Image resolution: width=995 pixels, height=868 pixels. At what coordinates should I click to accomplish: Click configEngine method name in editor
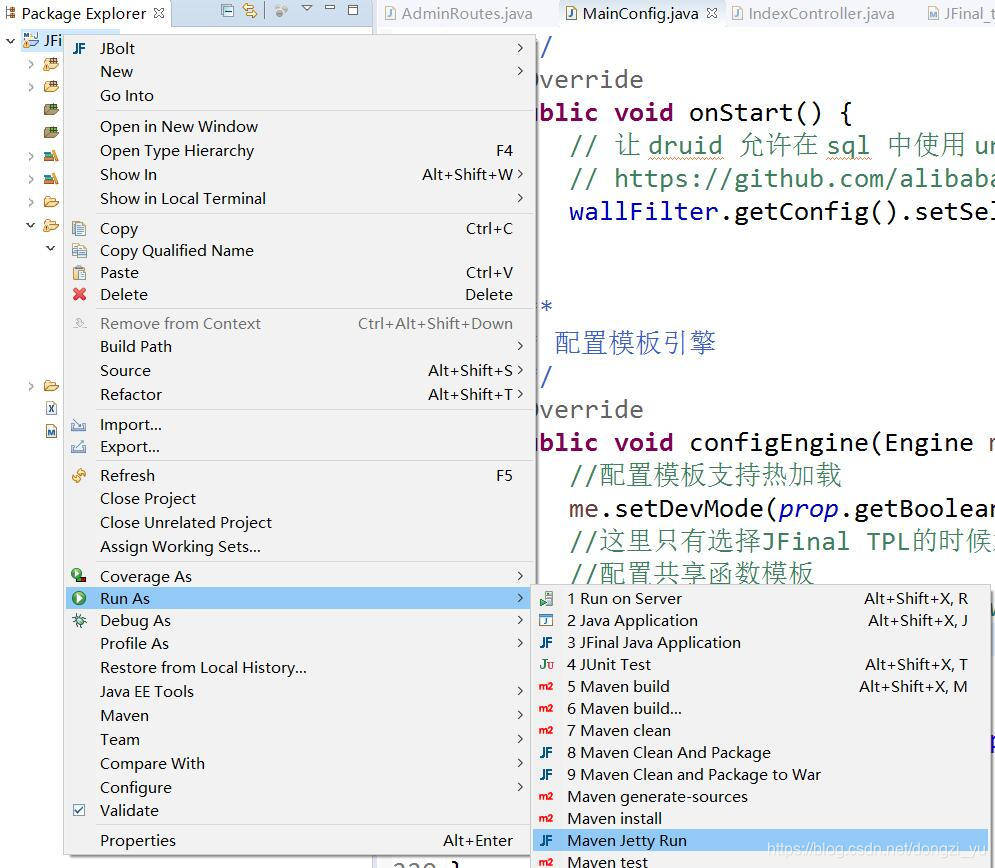[779, 443]
